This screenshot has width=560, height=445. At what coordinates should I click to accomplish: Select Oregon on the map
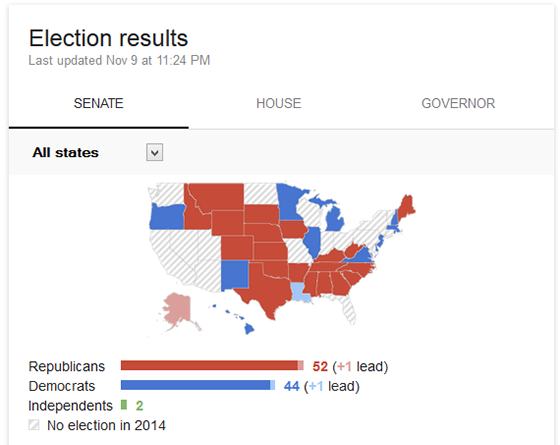coord(167,217)
